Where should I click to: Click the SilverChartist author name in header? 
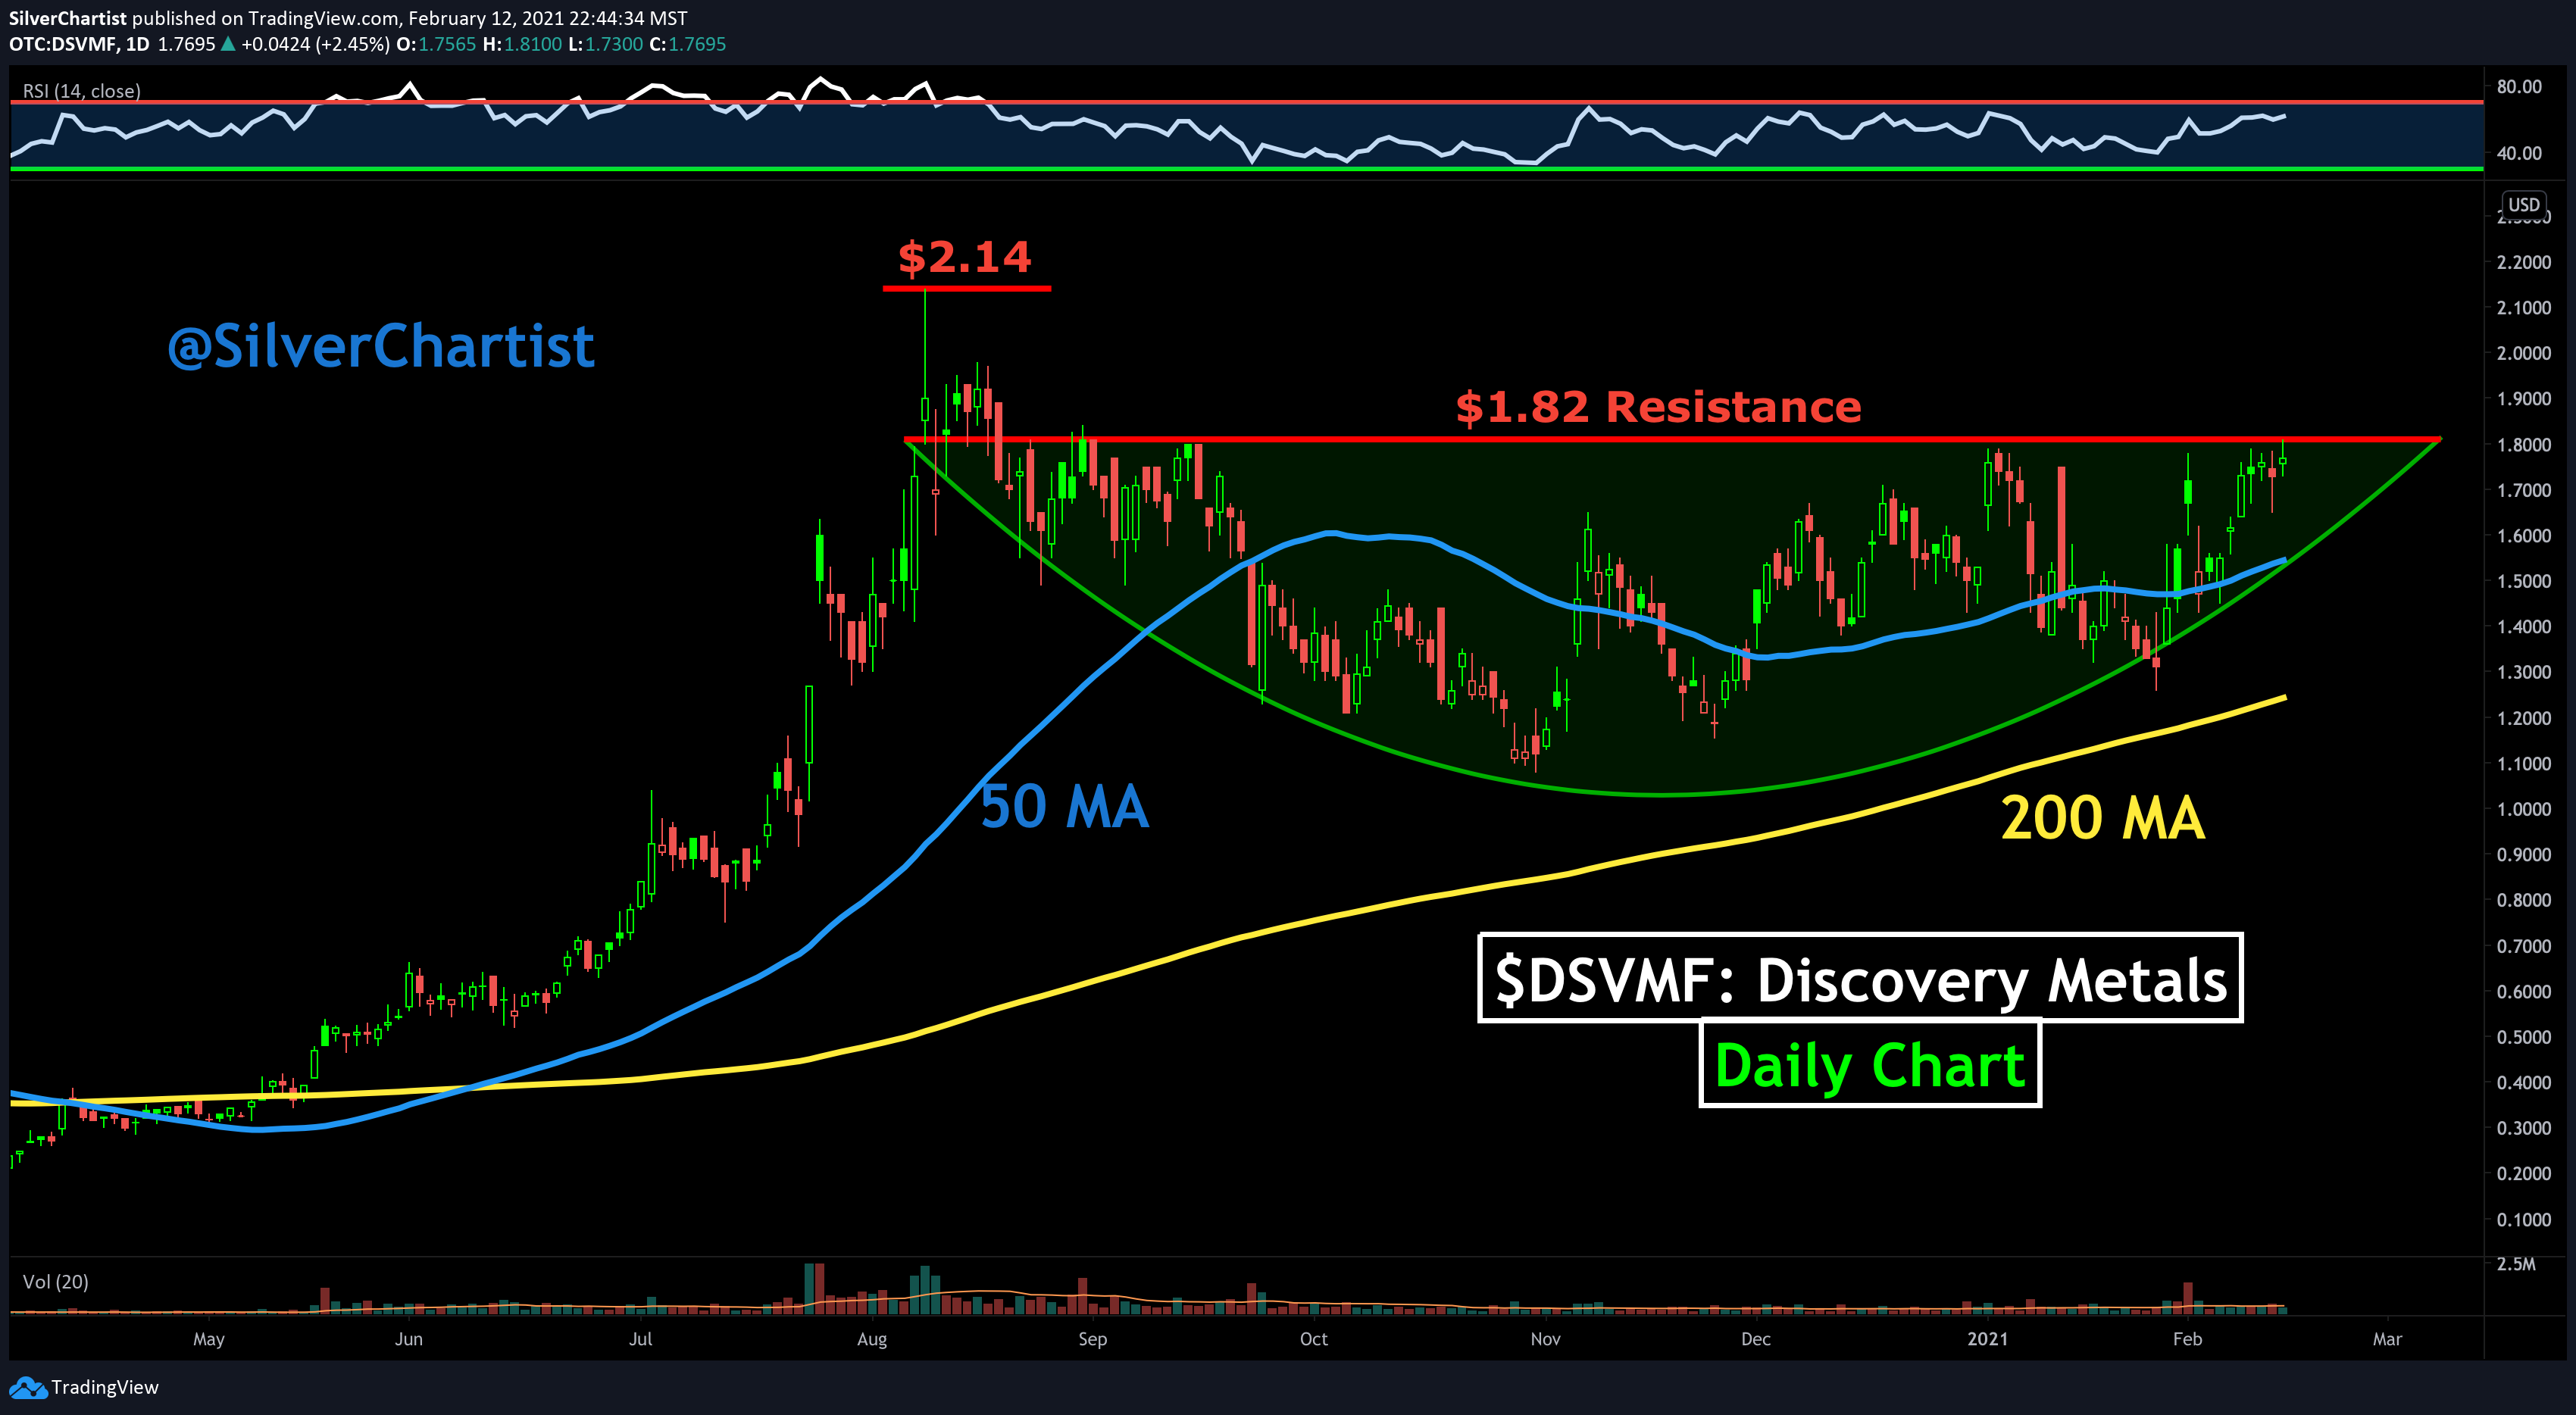(x=67, y=18)
